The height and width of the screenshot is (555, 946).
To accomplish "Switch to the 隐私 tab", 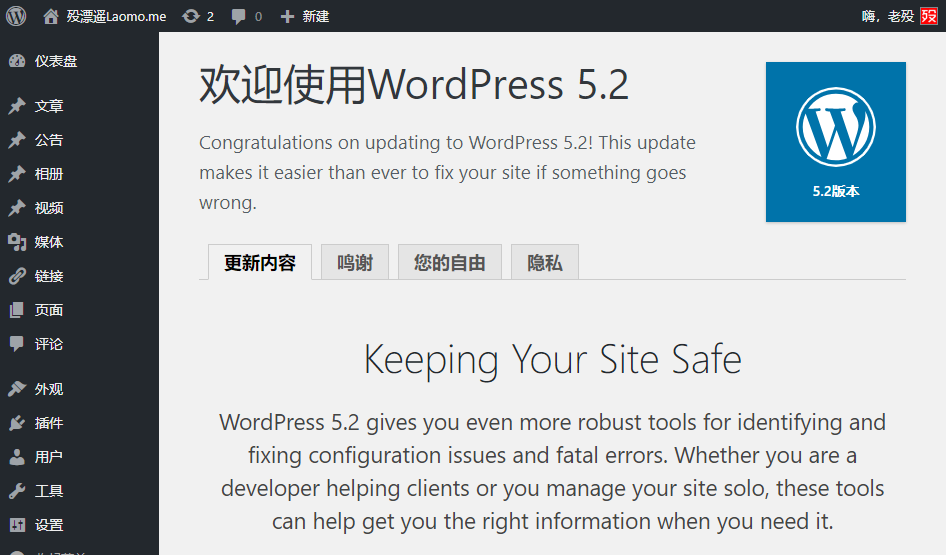I will click(x=545, y=262).
